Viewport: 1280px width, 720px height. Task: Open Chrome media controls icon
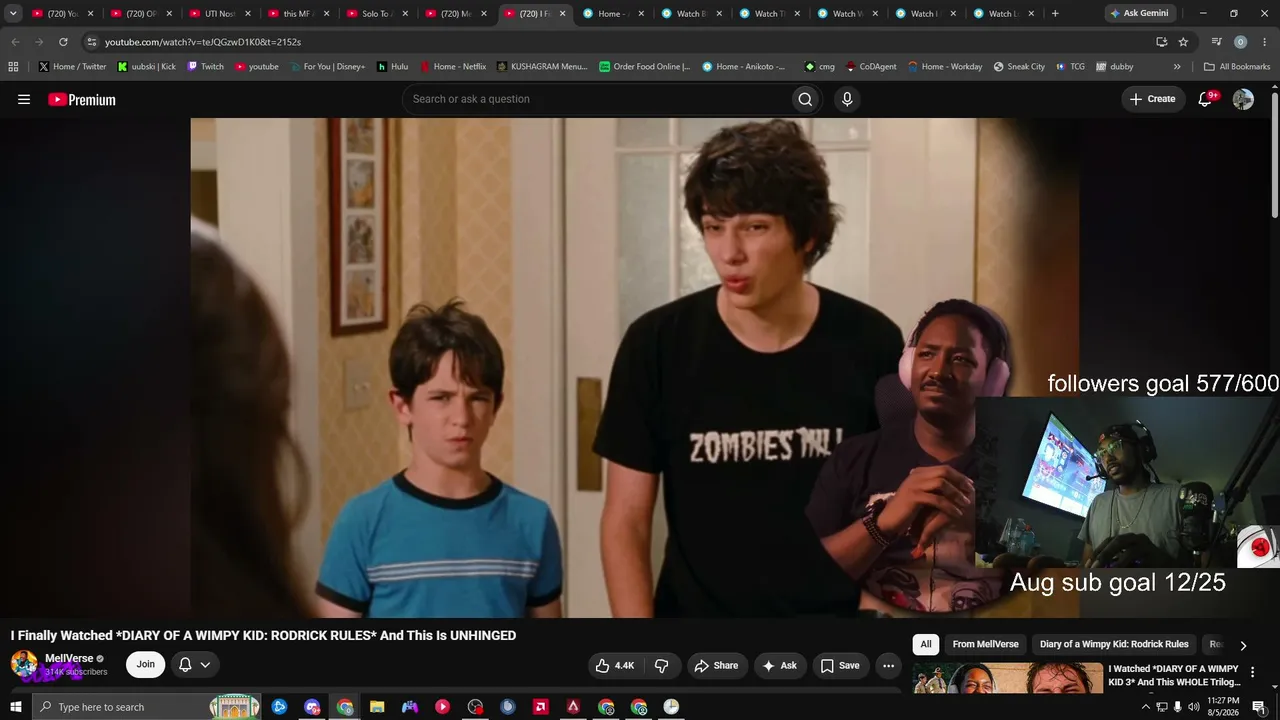(1216, 42)
